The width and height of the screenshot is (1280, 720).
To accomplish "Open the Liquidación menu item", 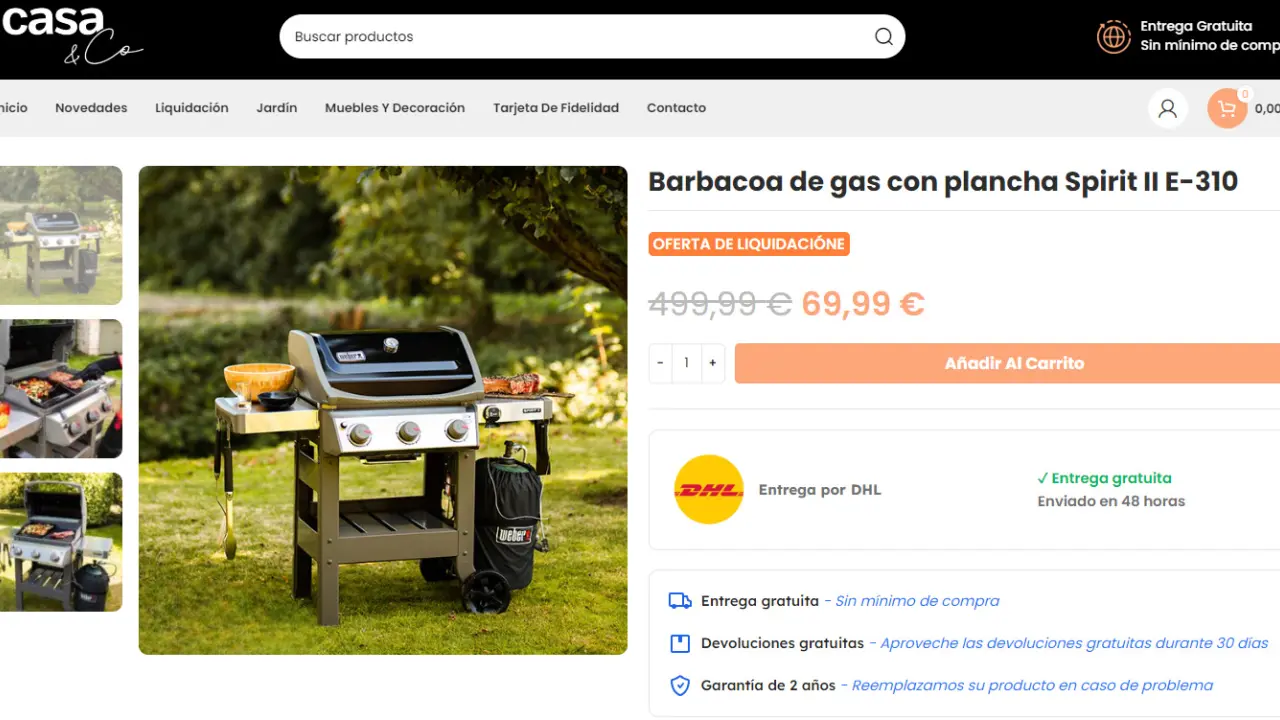I will coord(192,108).
